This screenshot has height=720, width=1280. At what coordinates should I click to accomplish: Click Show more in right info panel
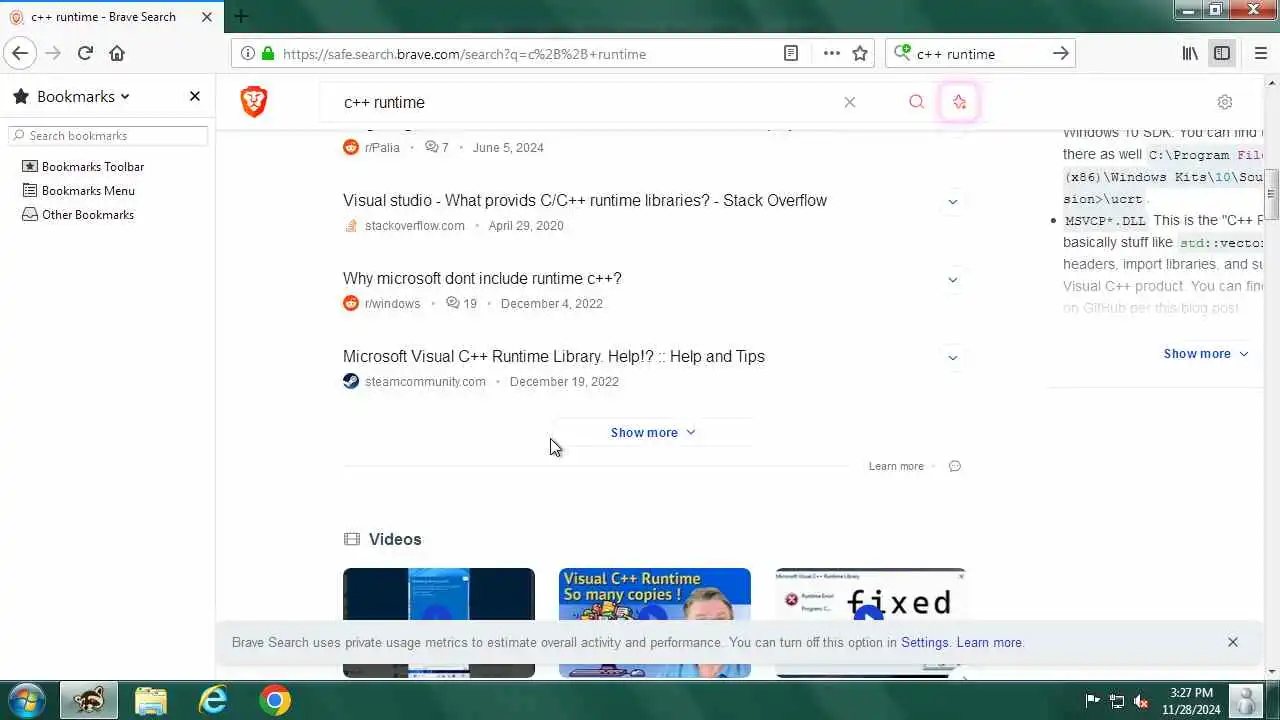click(1206, 353)
